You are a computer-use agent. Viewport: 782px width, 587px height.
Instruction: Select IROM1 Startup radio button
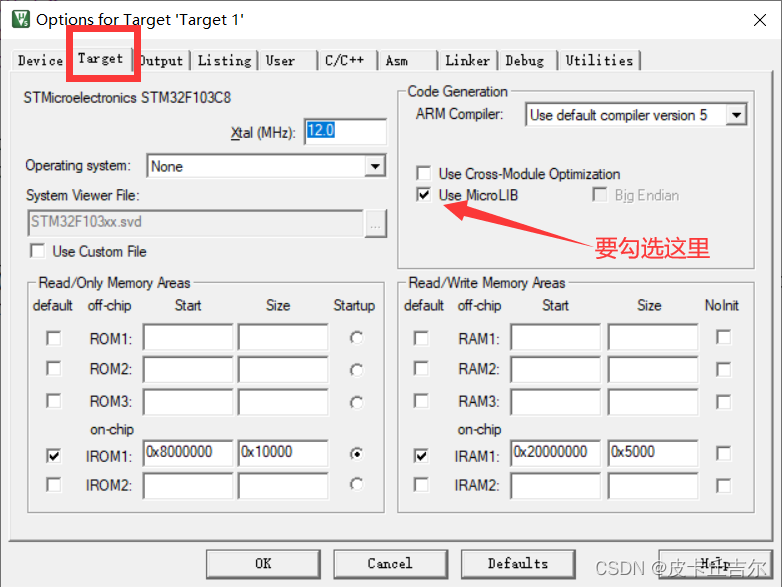click(356, 454)
